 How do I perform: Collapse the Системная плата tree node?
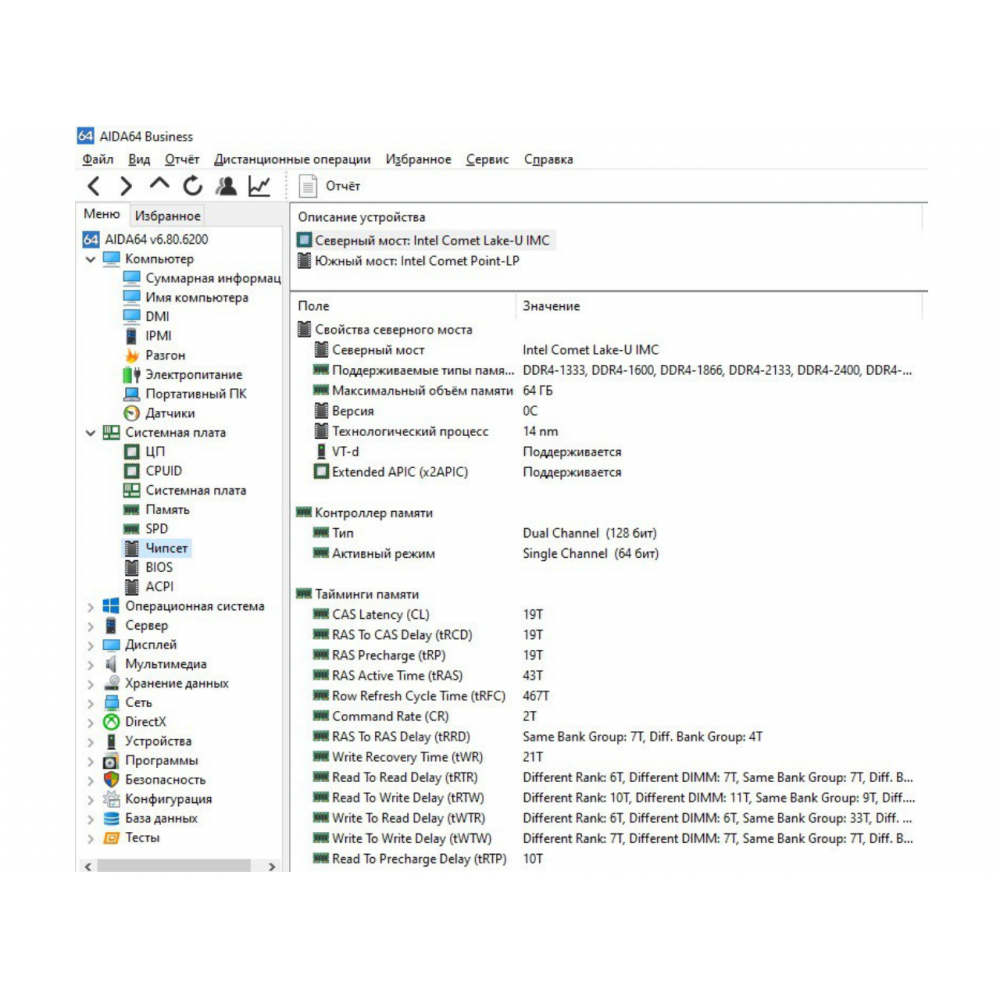(91, 432)
